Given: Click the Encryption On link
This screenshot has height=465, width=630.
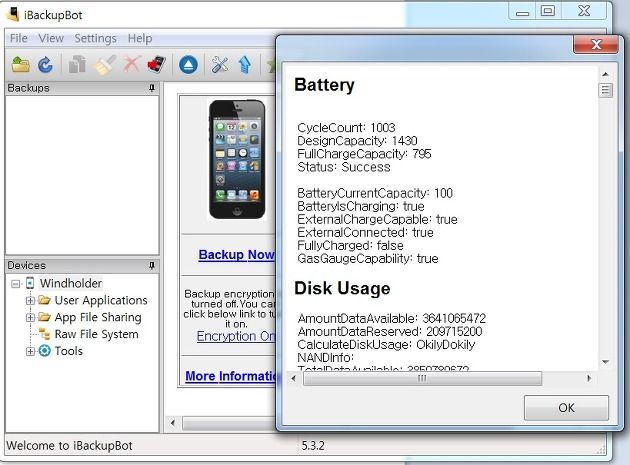Looking at the screenshot, I should (236, 336).
